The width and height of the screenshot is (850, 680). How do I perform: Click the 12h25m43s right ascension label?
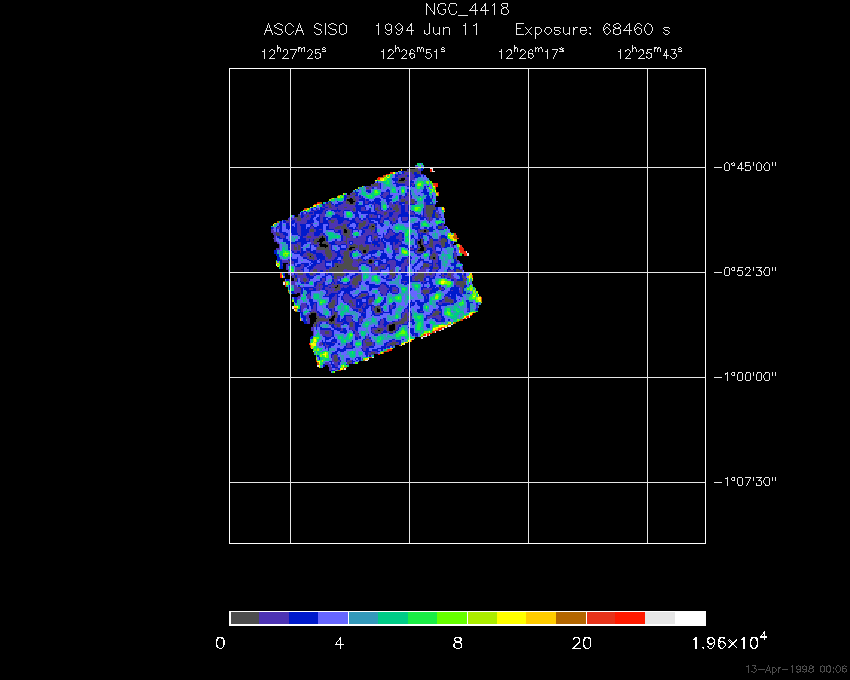[x=650, y=53]
